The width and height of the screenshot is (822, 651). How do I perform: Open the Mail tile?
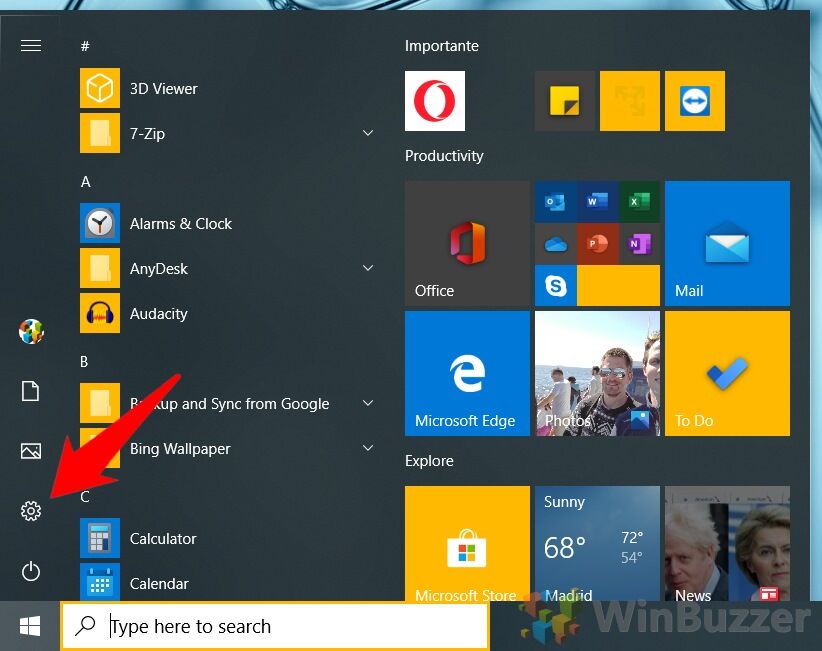point(727,243)
